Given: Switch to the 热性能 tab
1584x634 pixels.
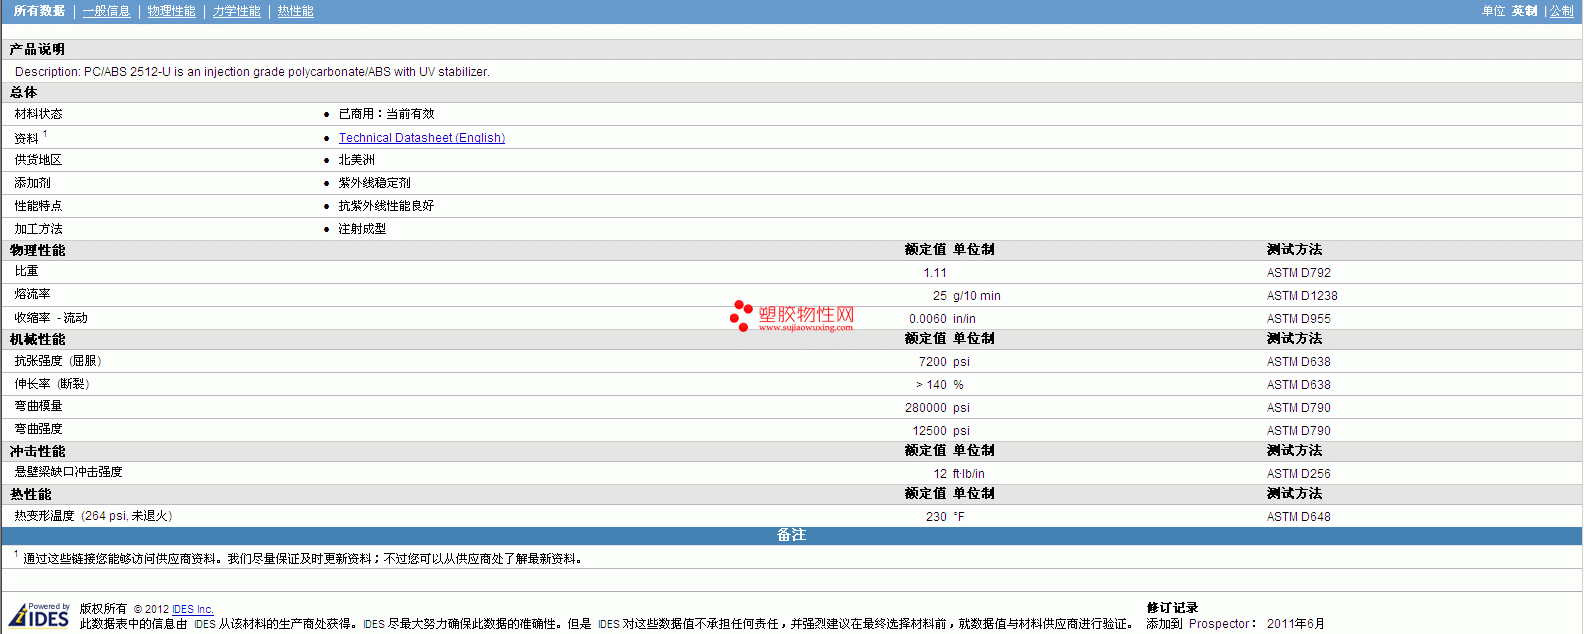Looking at the screenshot, I should click(295, 11).
